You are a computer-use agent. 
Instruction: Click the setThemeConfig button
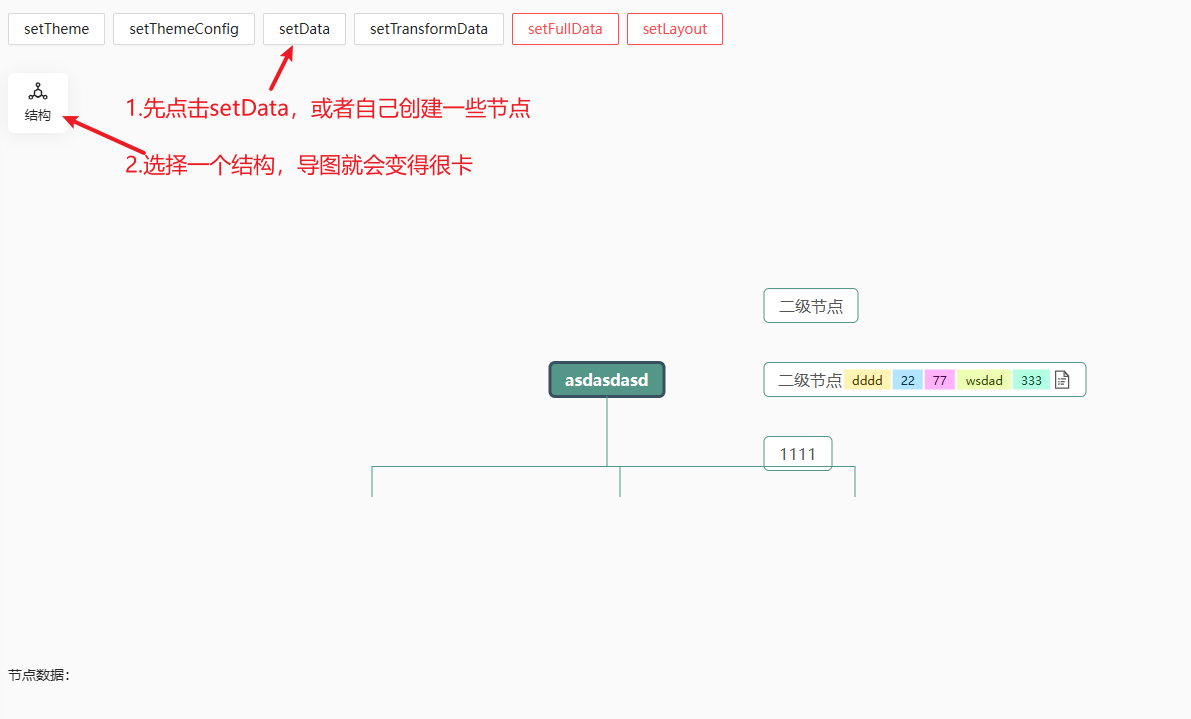(x=184, y=29)
